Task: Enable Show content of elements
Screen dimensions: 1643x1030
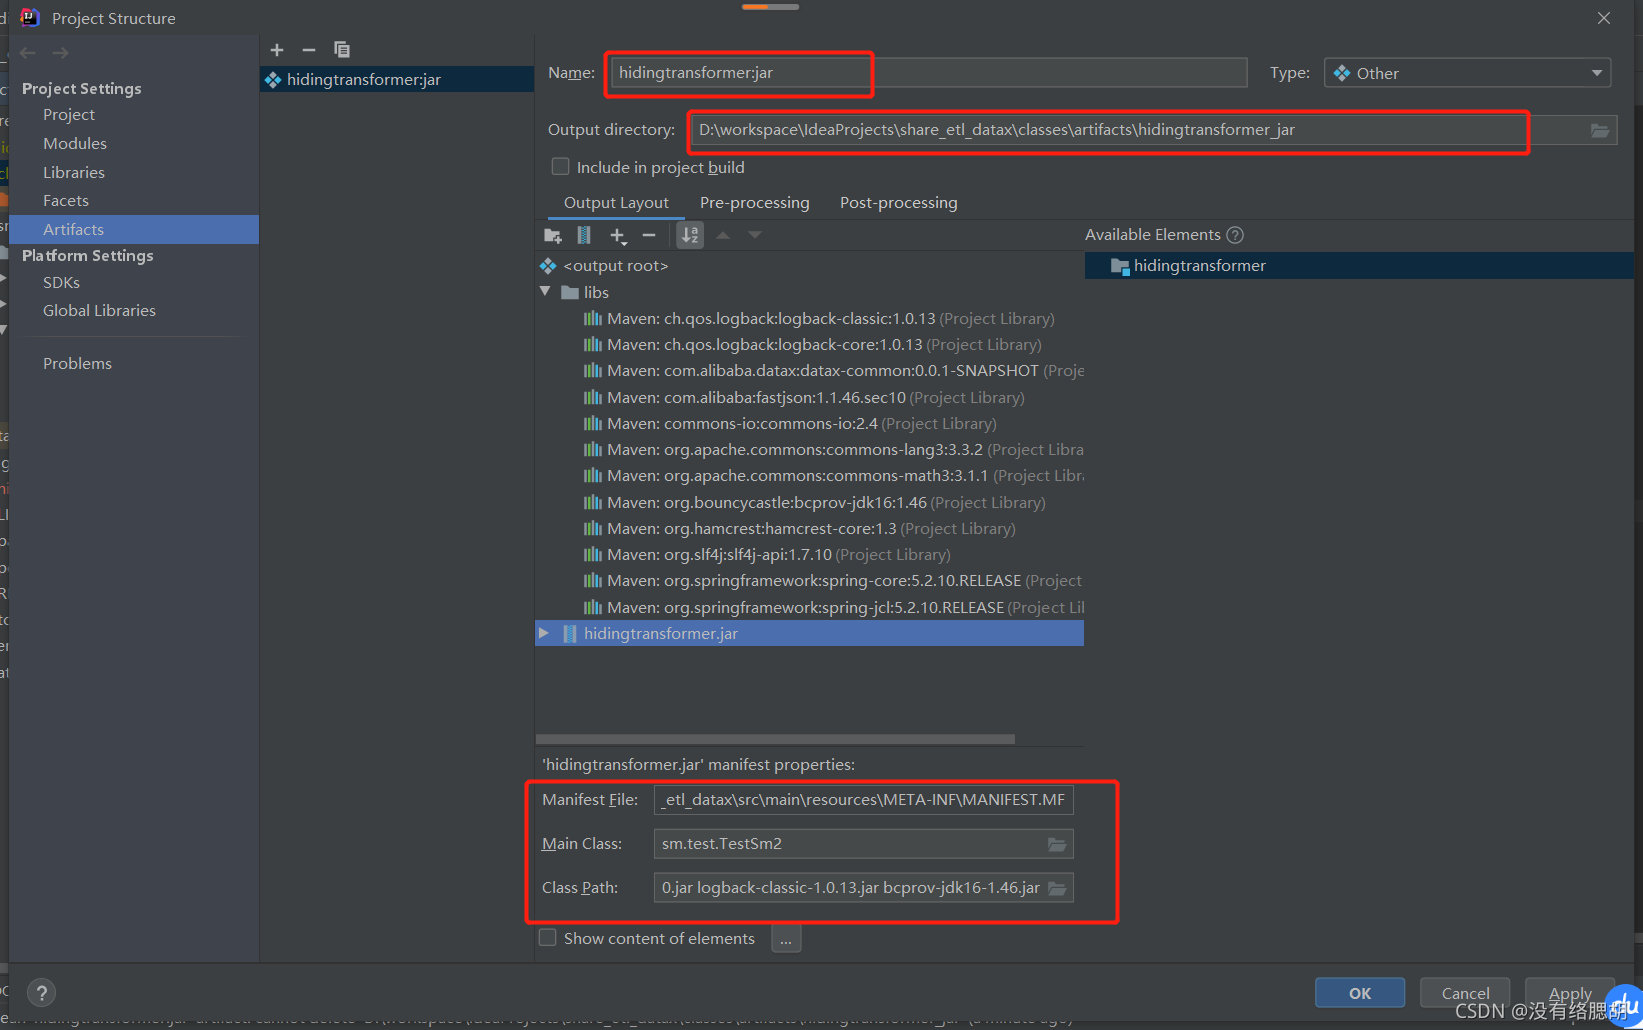Action: click(548, 938)
